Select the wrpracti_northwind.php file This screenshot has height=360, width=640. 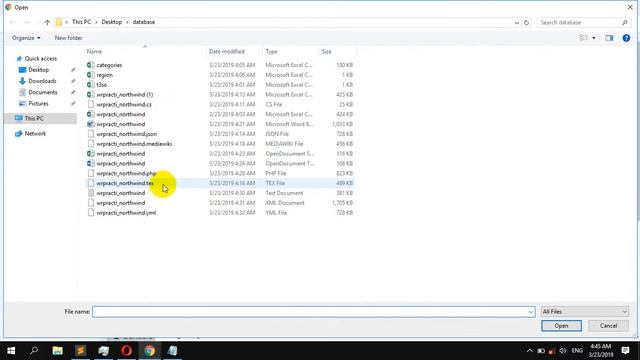pyautogui.click(x=126, y=173)
